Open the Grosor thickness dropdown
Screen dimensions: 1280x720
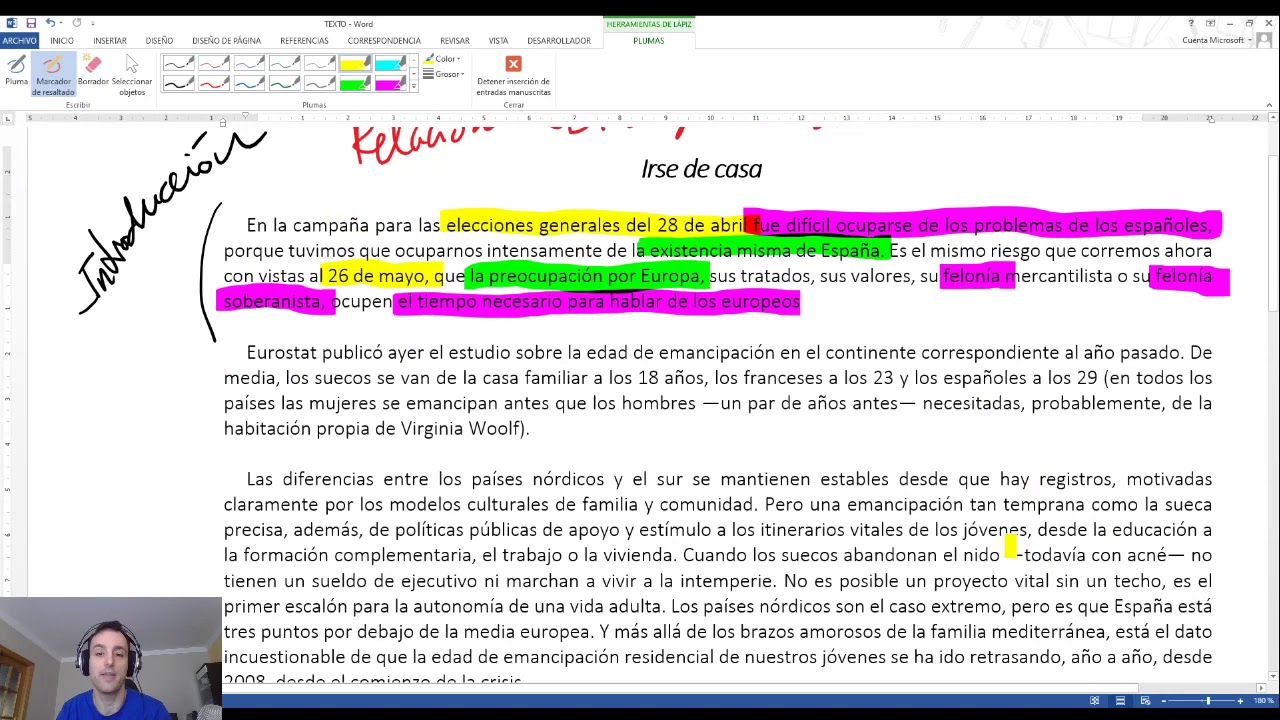(443, 74)
